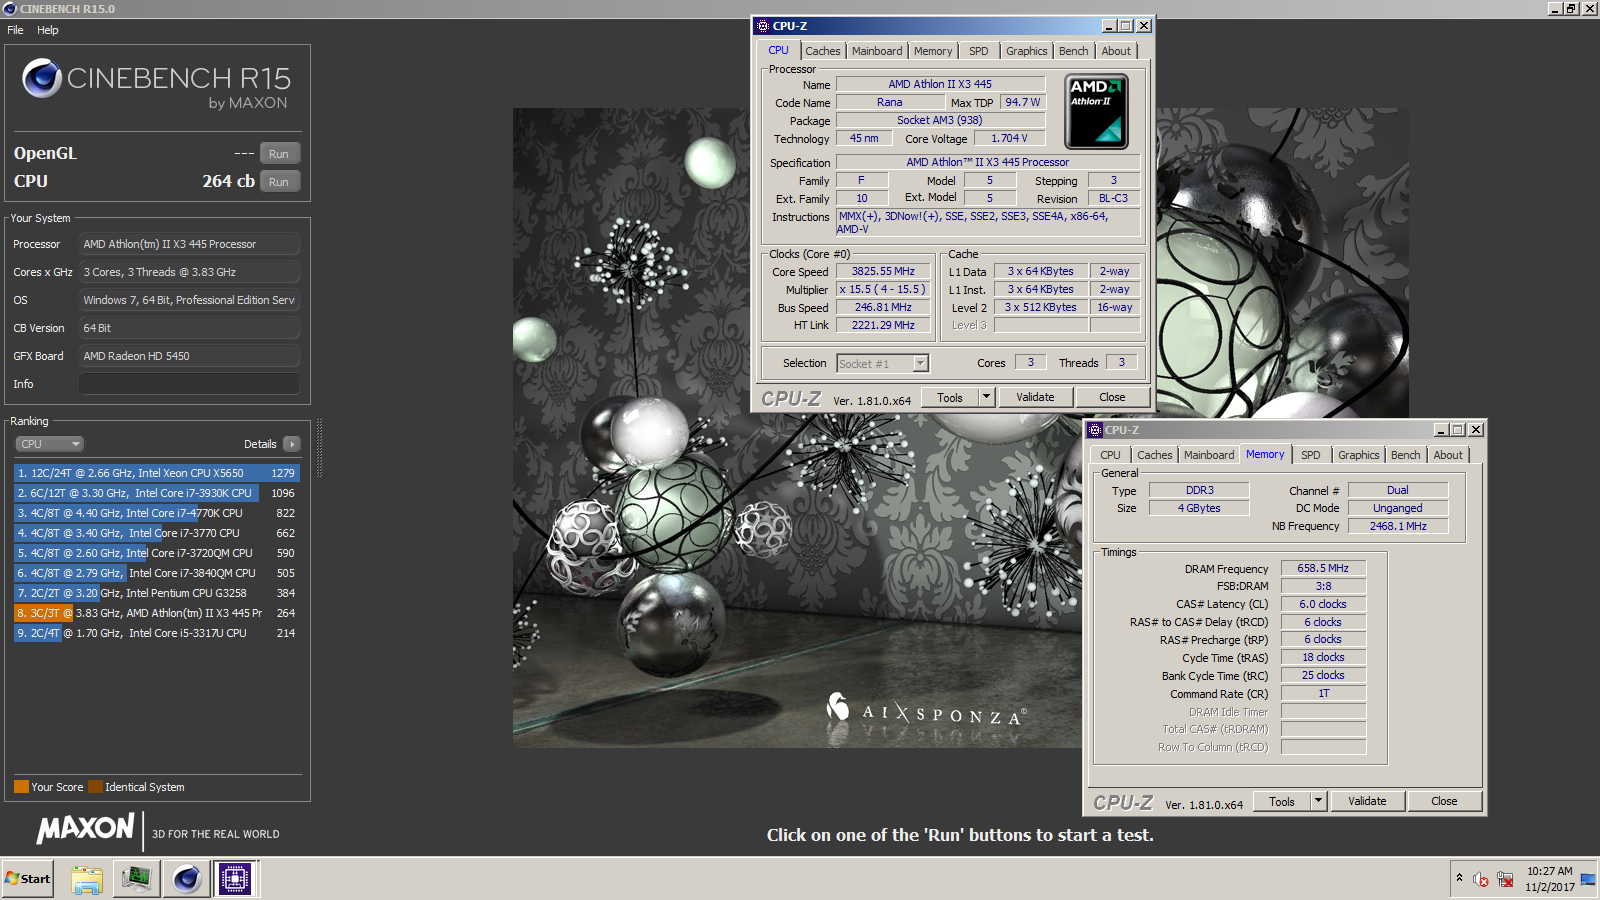The image size is (1600, 900).
Task: Switch to Mainboard tab in CPU-Z CPU window
Action: pyautogui.click(x=877, y=51)
